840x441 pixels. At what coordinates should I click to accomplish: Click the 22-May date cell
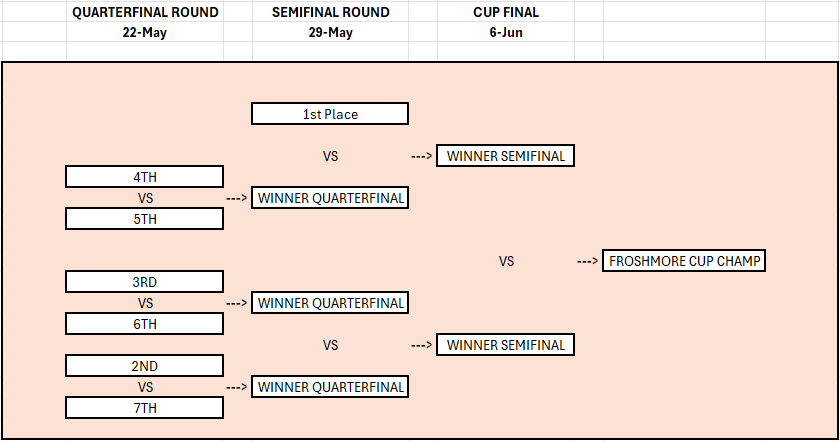[x=144, y=32]
